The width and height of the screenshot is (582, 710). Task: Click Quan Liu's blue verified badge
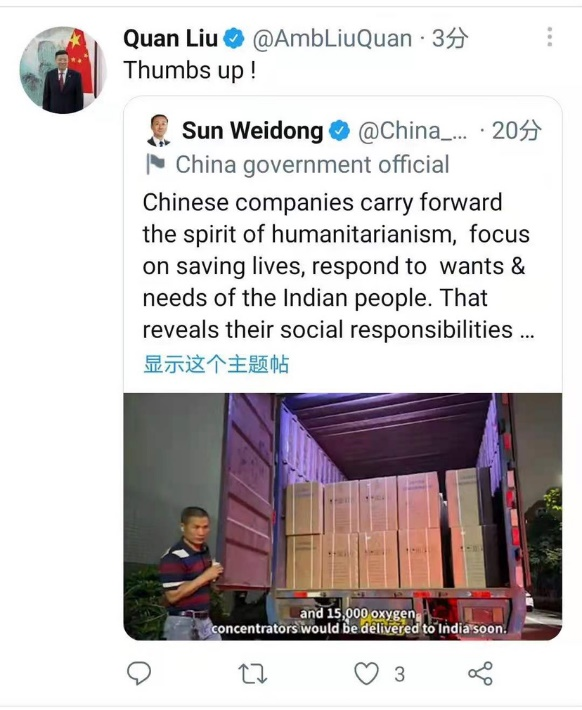coord(234,38)
